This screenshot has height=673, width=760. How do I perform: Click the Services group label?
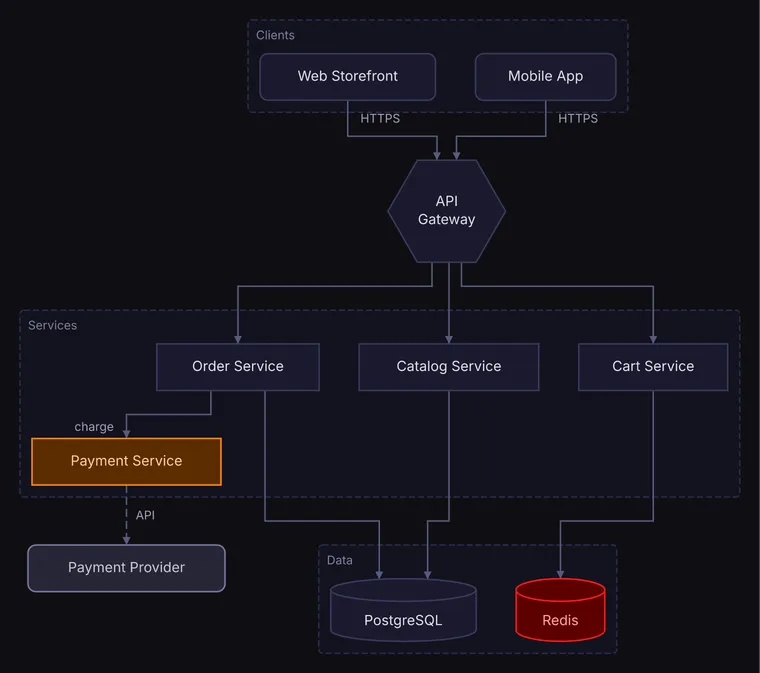pyautogui.click(x=52, y=325)
